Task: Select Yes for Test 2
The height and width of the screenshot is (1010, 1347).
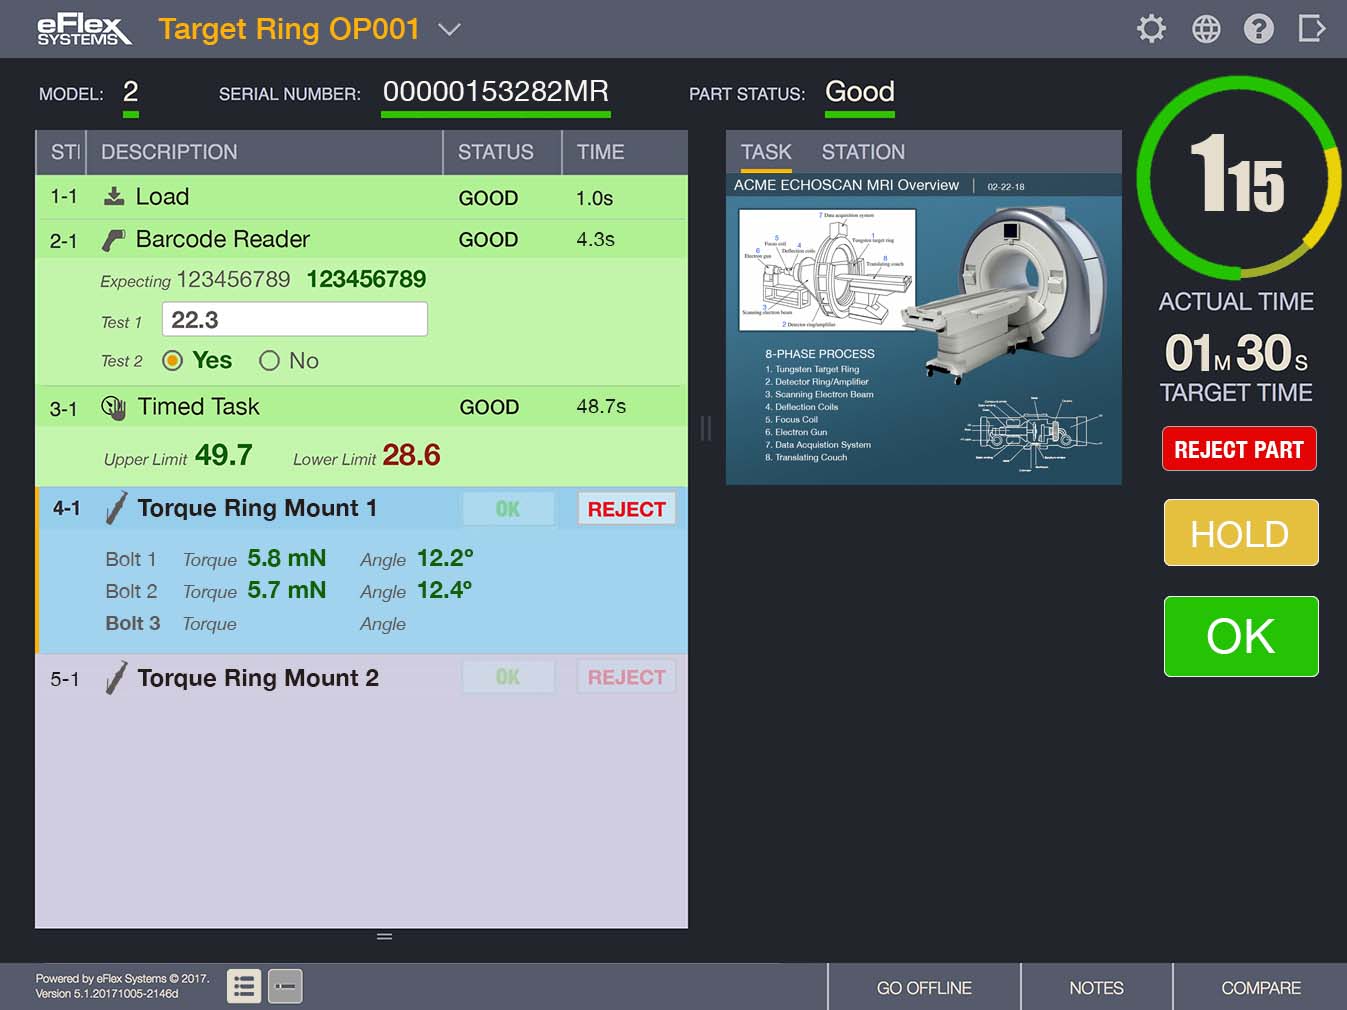Action: (173, 361)
